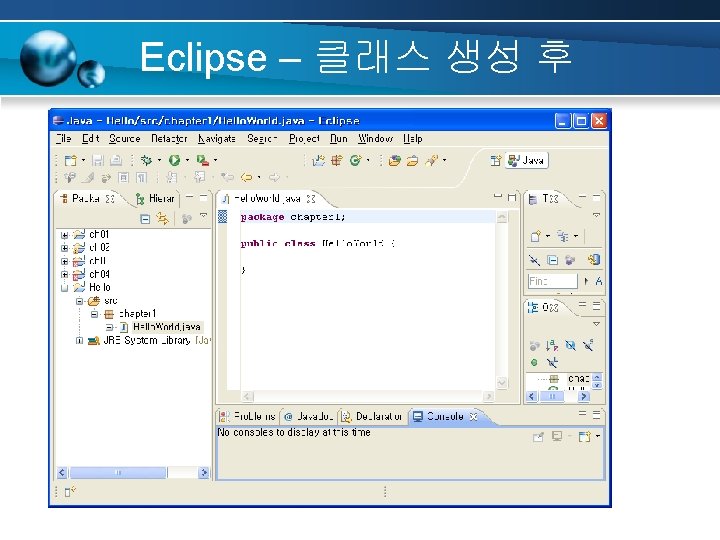Click the Forward navigation arrow icon
This screenshot has width=720, height=540.
[x=274, y=177]
